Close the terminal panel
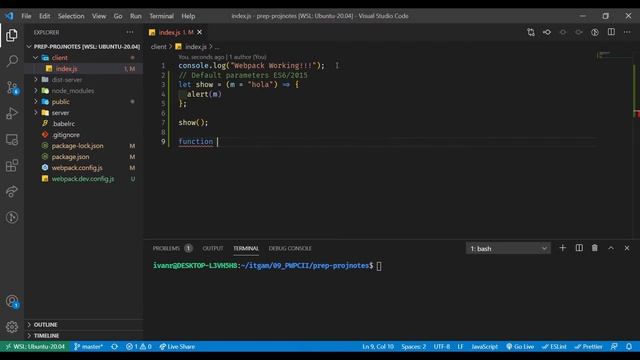Image resolution: width=640 pixels, height=360 pixels. click(627, 248)
